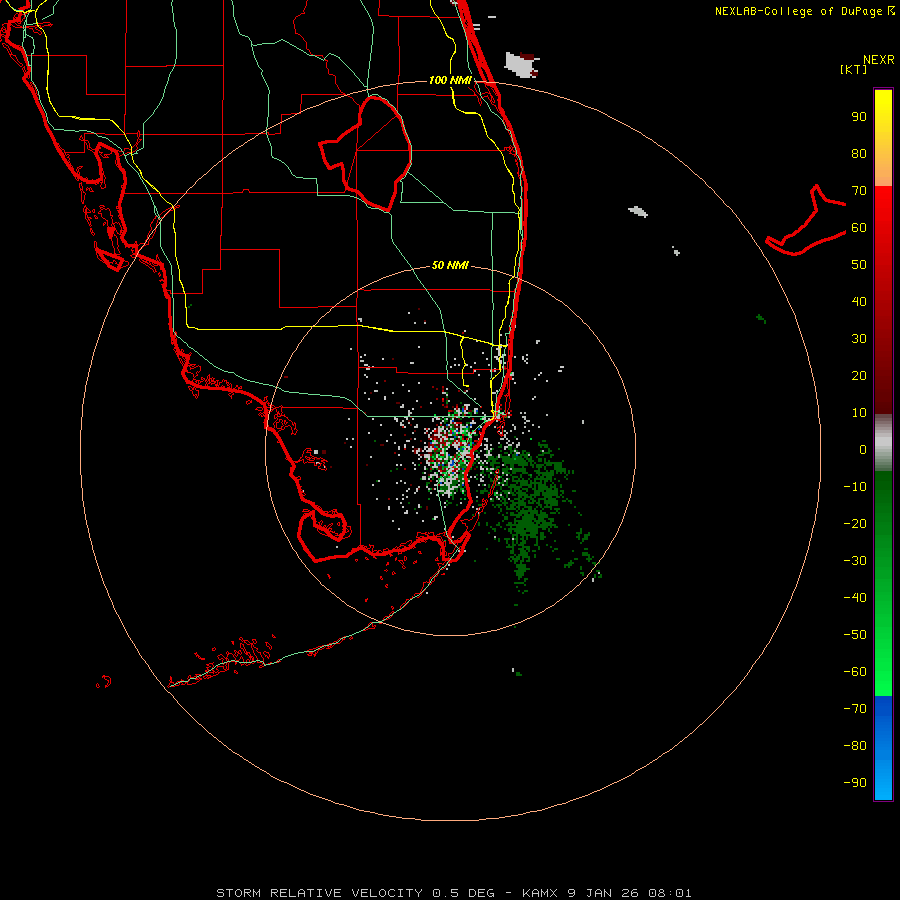900x900 pixels.
Task: Click the 60 value on the velocity scale
Action: 859,228
